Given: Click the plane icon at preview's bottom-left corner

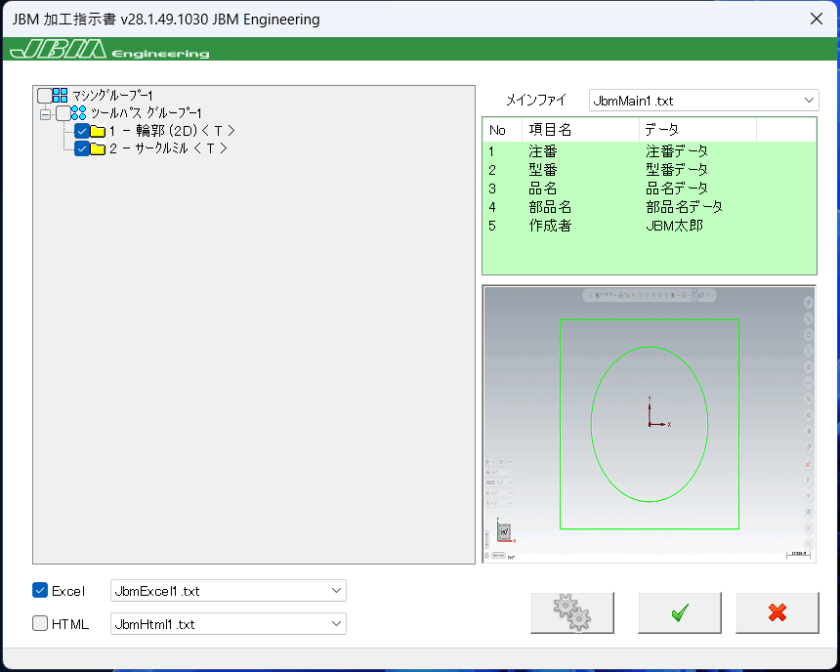Looking at the screenshot, I should [505, 531].
